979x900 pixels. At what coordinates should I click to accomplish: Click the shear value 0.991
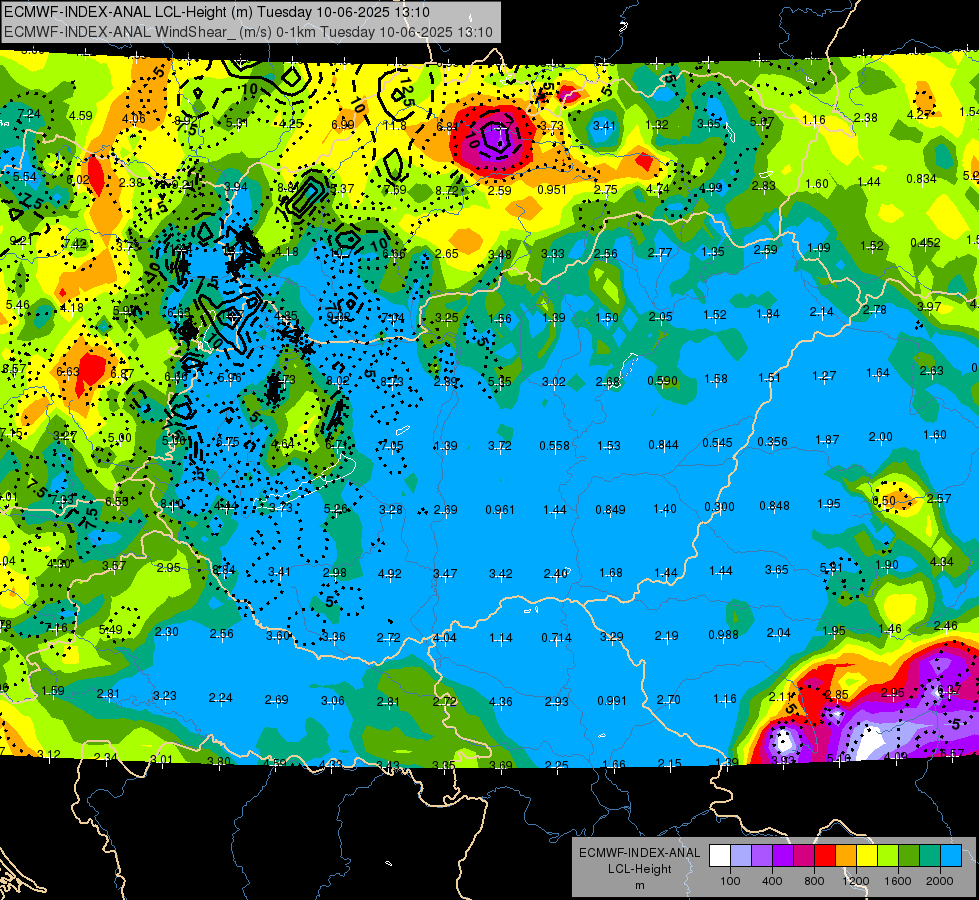coord(612,701)
